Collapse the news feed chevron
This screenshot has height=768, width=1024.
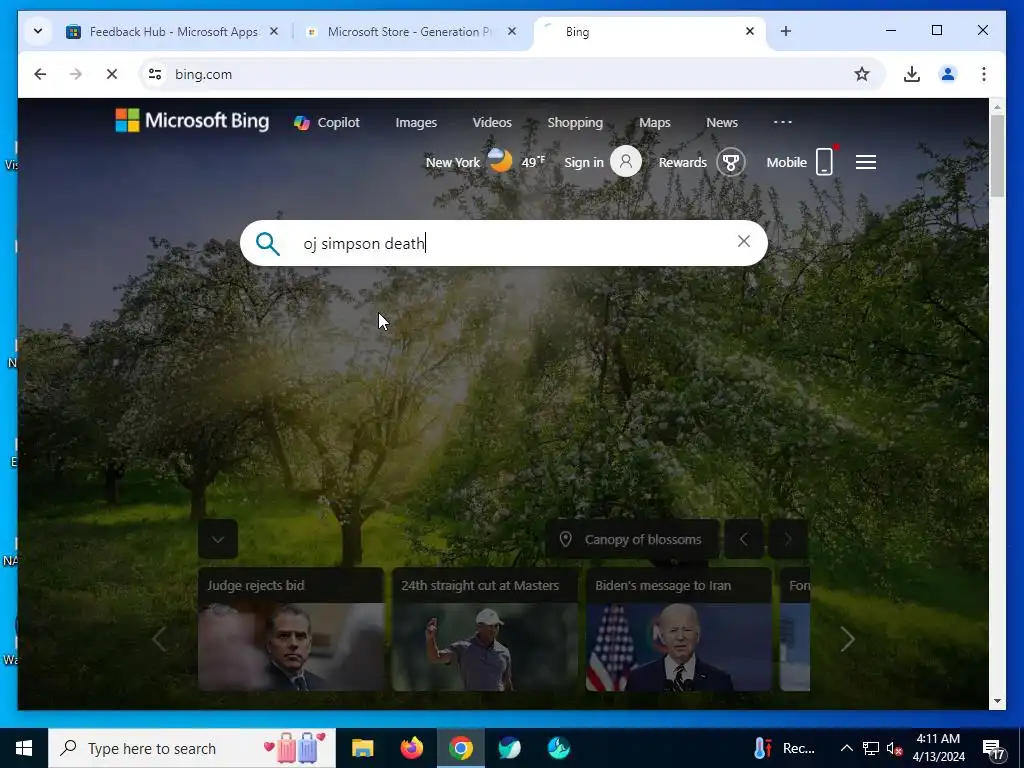pos(217,539)
